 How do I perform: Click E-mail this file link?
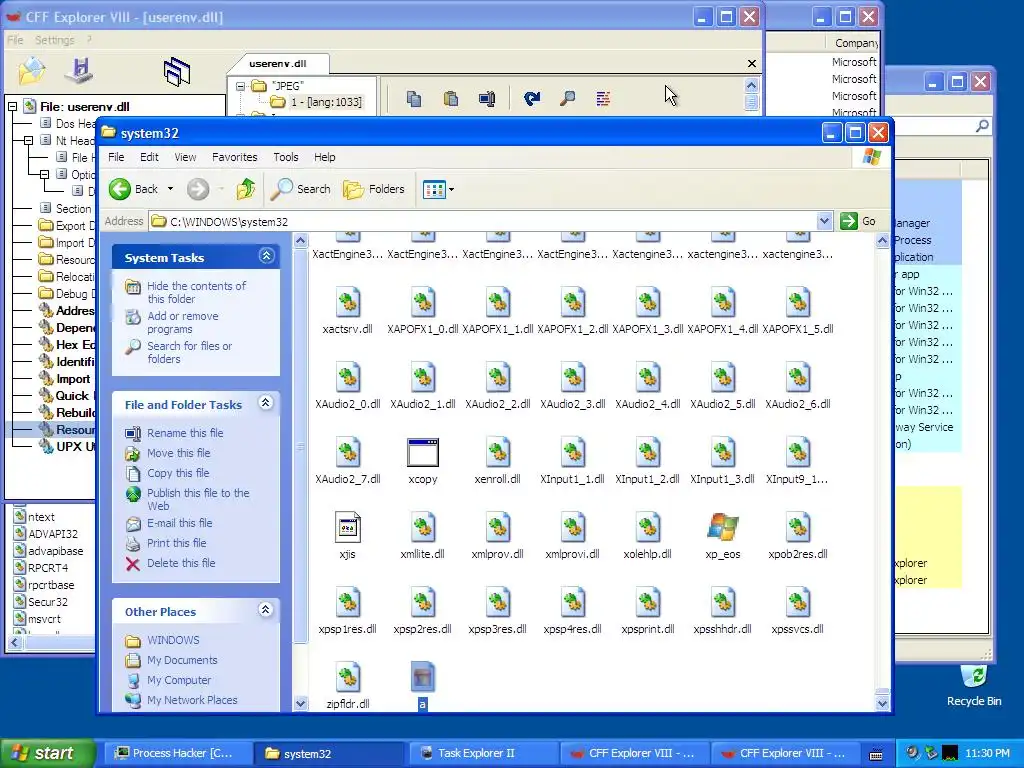coord(179,523)
